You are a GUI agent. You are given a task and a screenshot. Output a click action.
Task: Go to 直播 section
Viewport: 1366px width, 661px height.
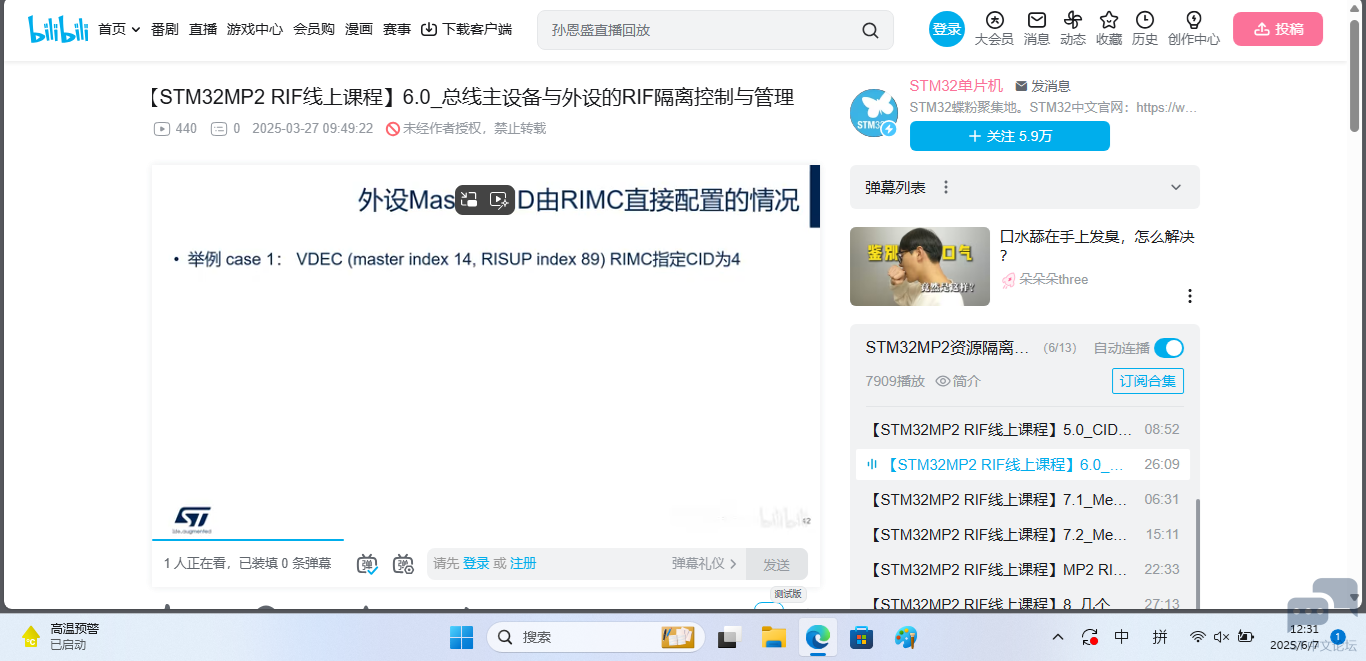tap(203, 29)
